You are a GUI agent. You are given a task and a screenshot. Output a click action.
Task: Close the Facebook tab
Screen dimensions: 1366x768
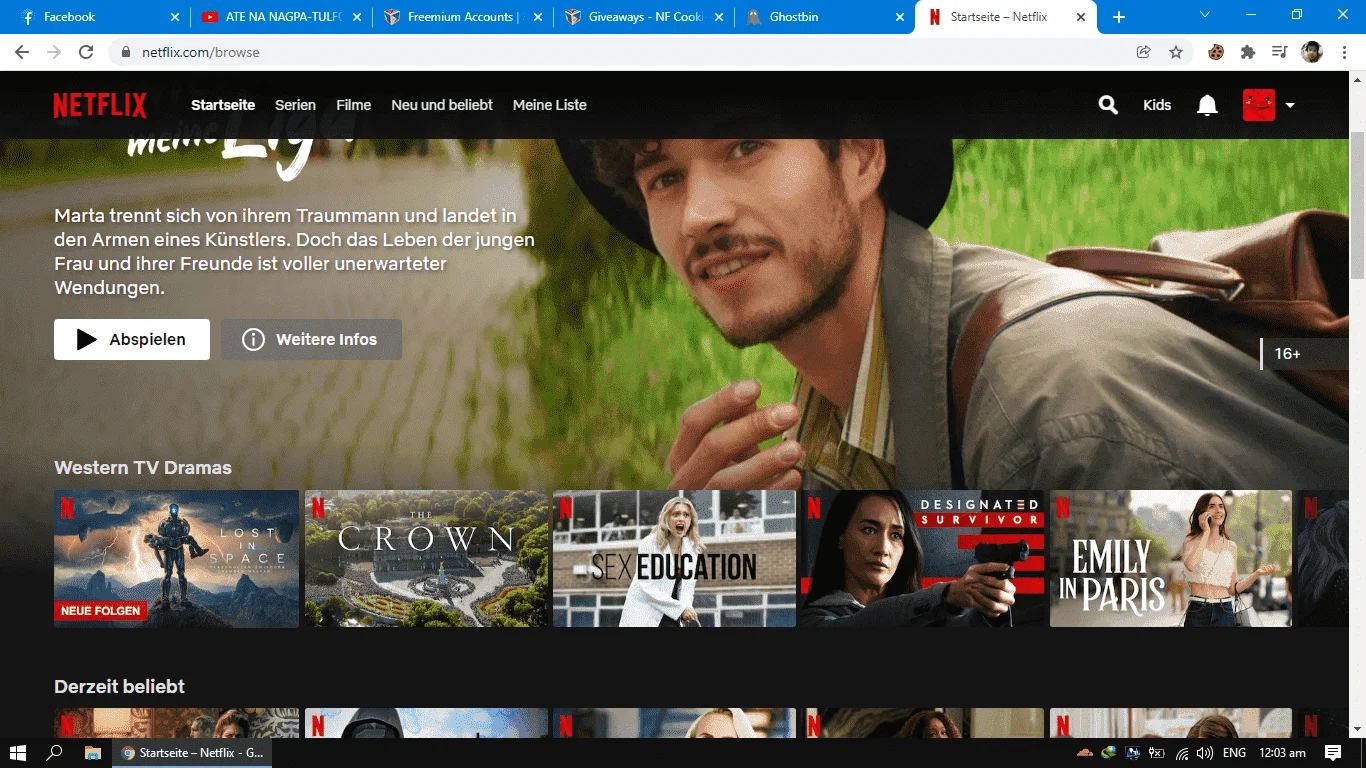click(x=175, y=17)
